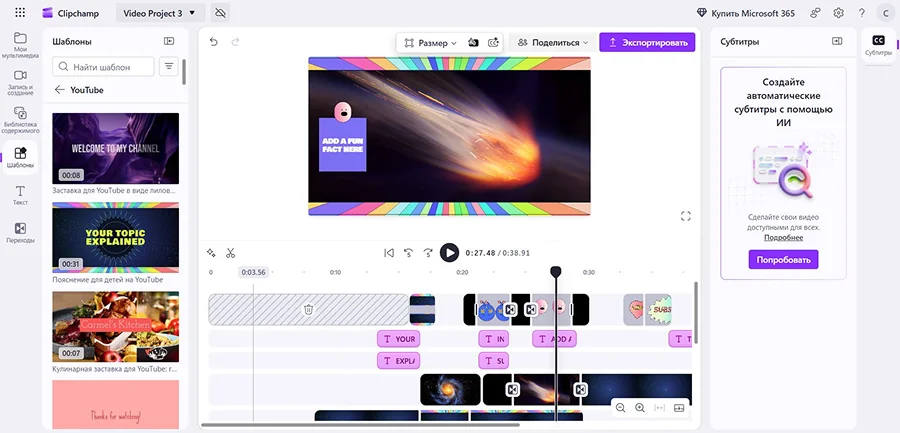
Task: Select the Шаблоны sidebar tab
Action: tap(20, 157)
